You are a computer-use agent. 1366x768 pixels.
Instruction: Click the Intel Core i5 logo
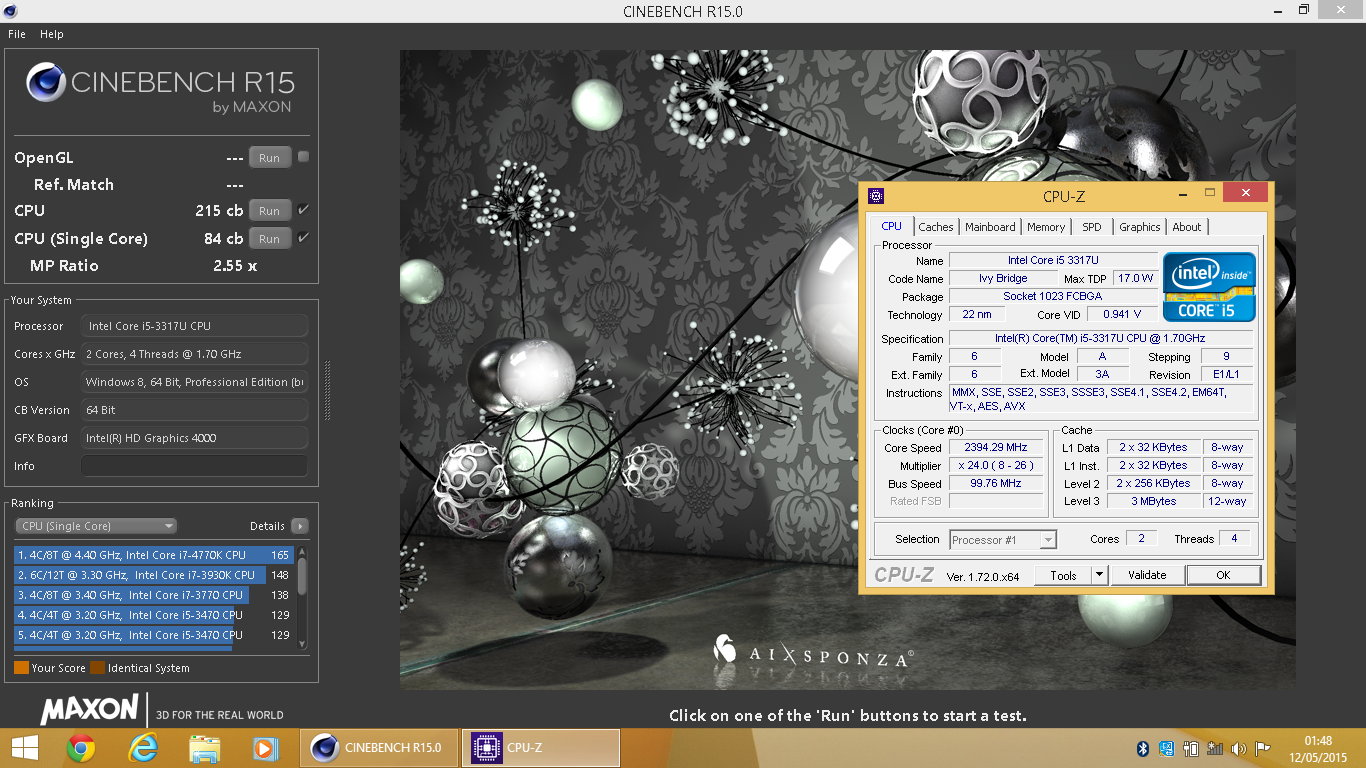pyautogui.click(x=1209, y=287)
